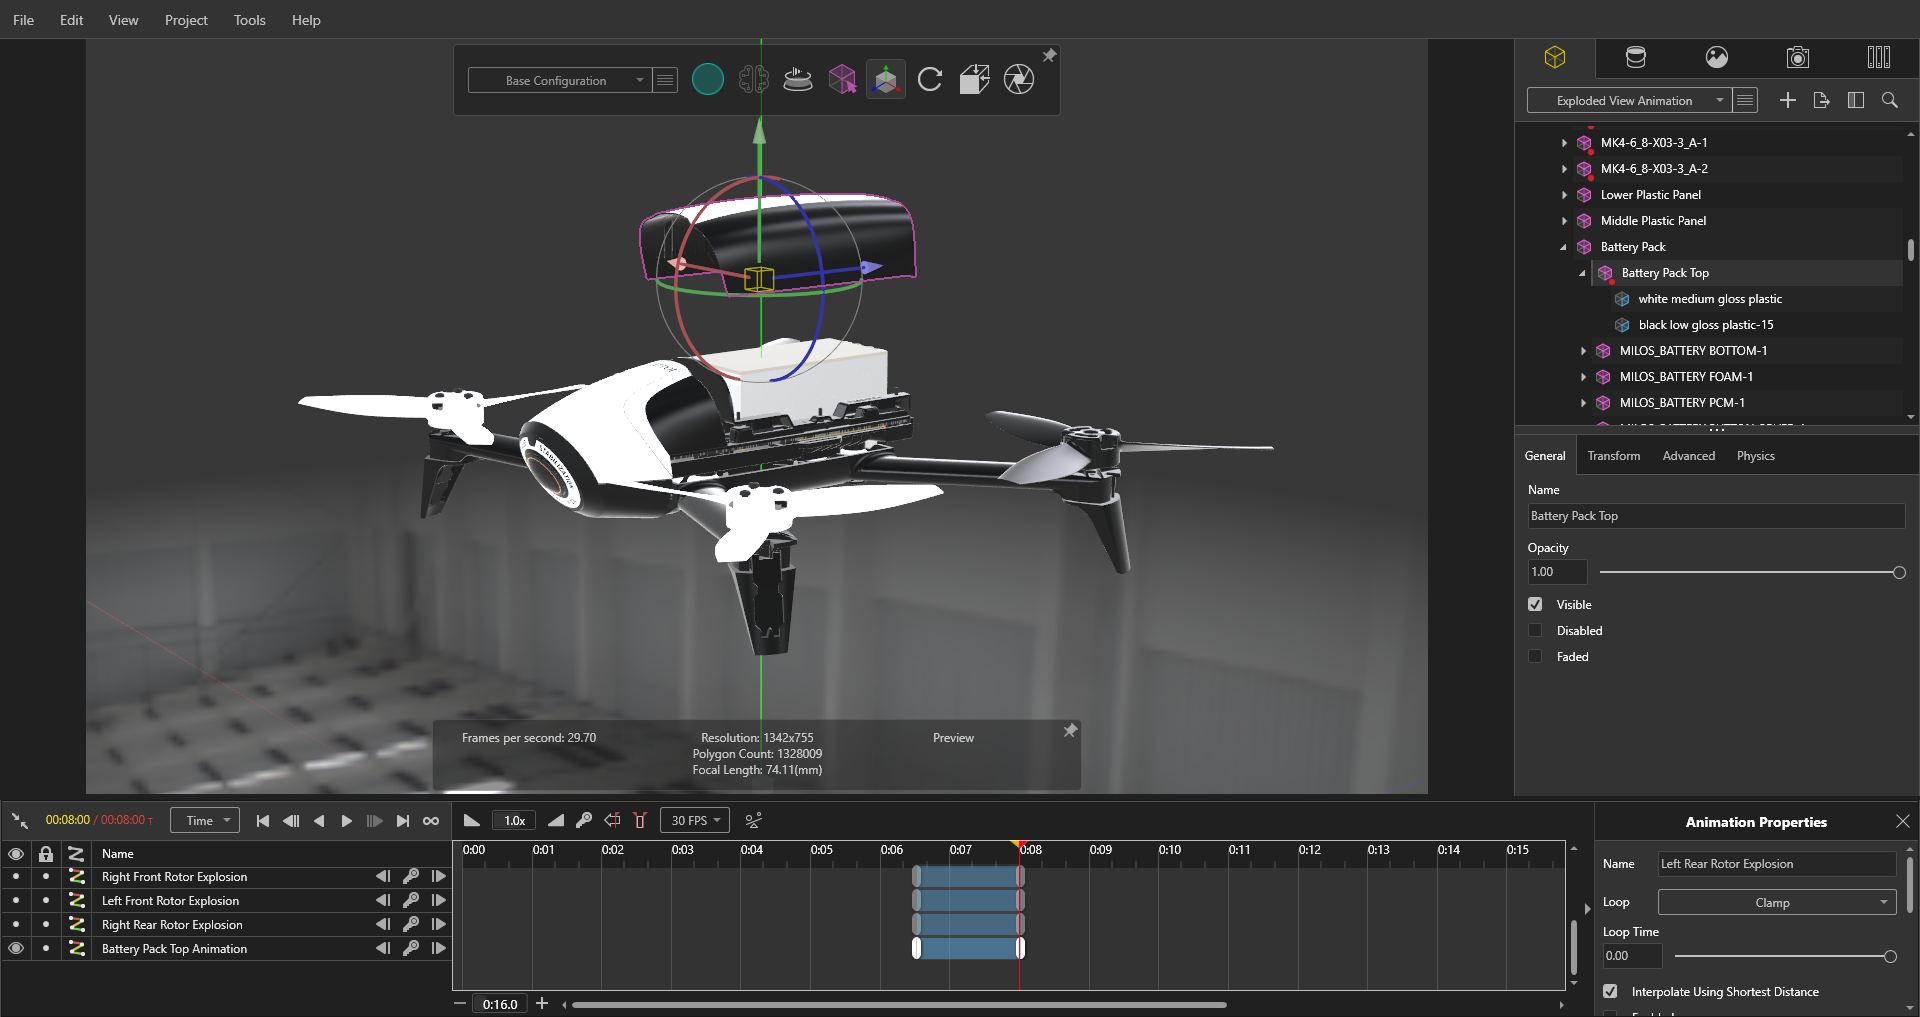1920x1017 pixels.
Task: Click the camera tab icon in right panel
Action: click(1797, 58)
